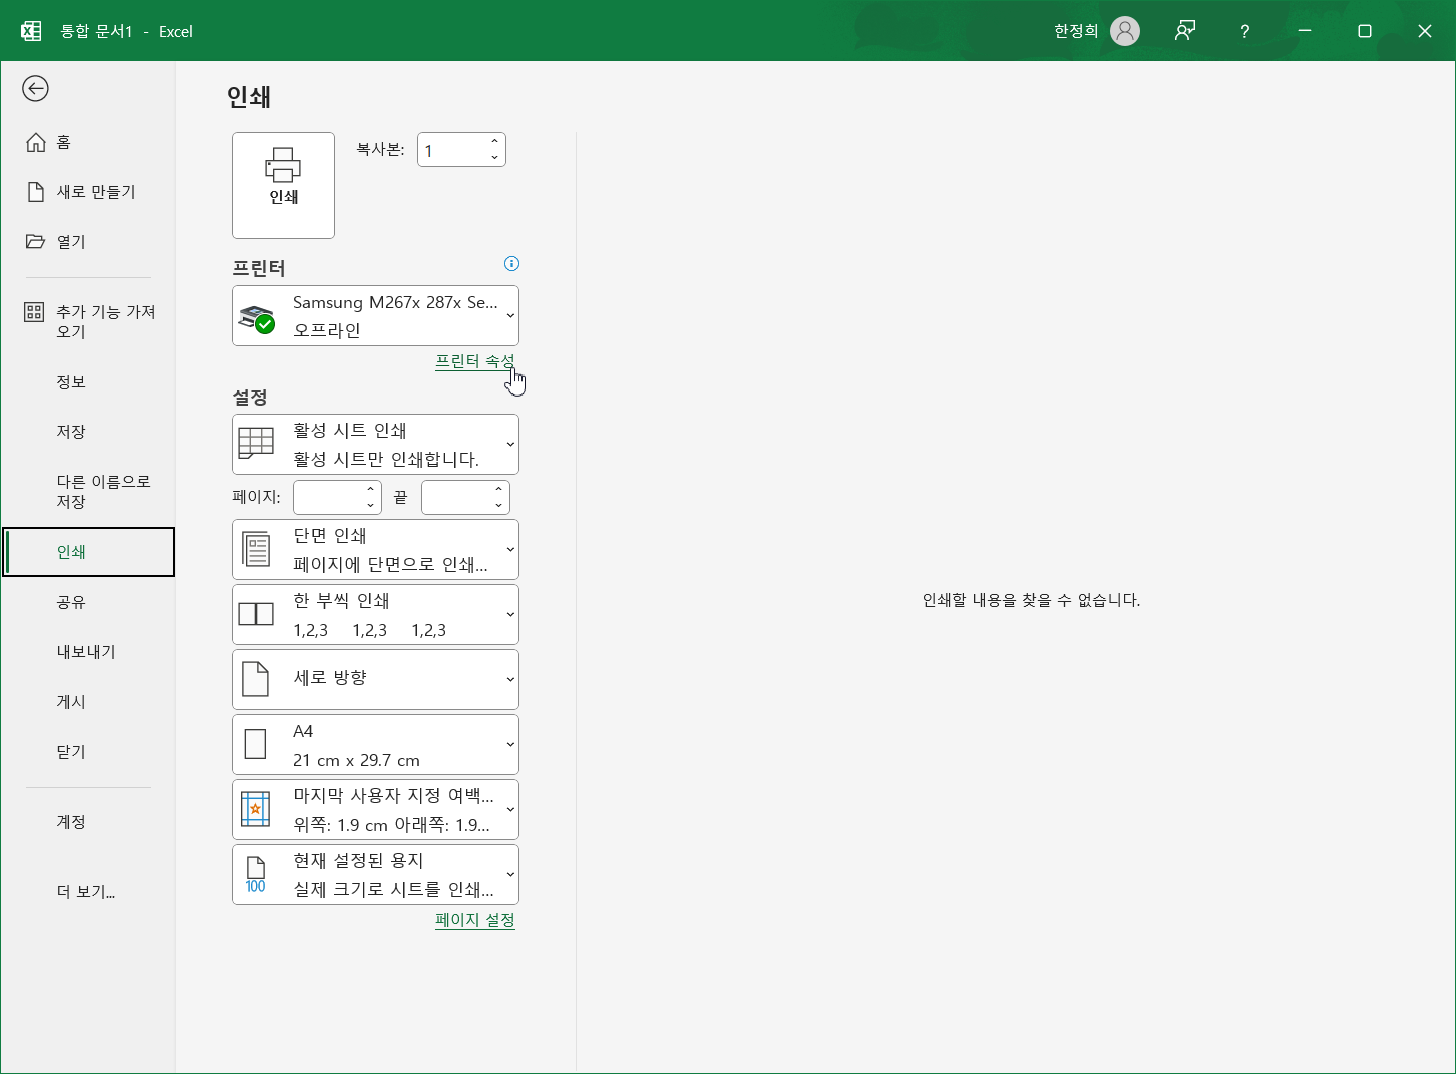Increase the end page number
This screenshot has width=1456, height=1074.
tap(498, 489)
